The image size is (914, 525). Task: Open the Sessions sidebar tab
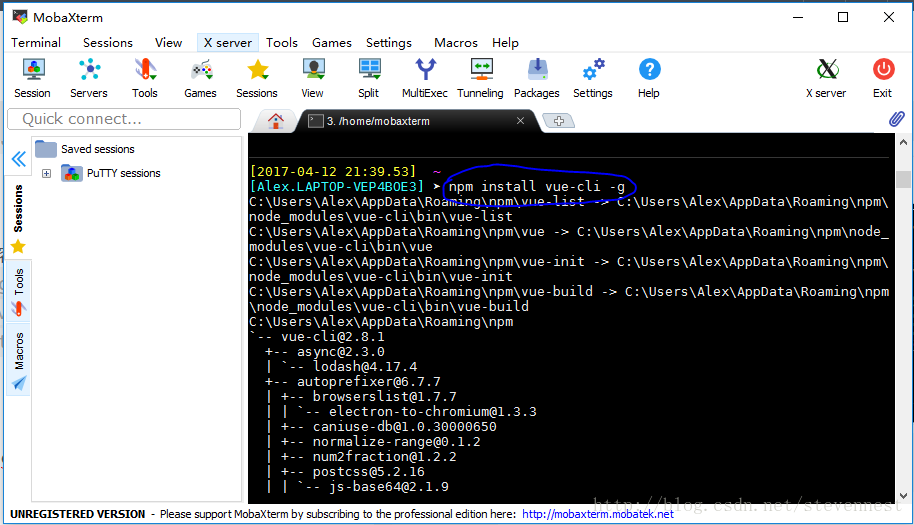19,219
